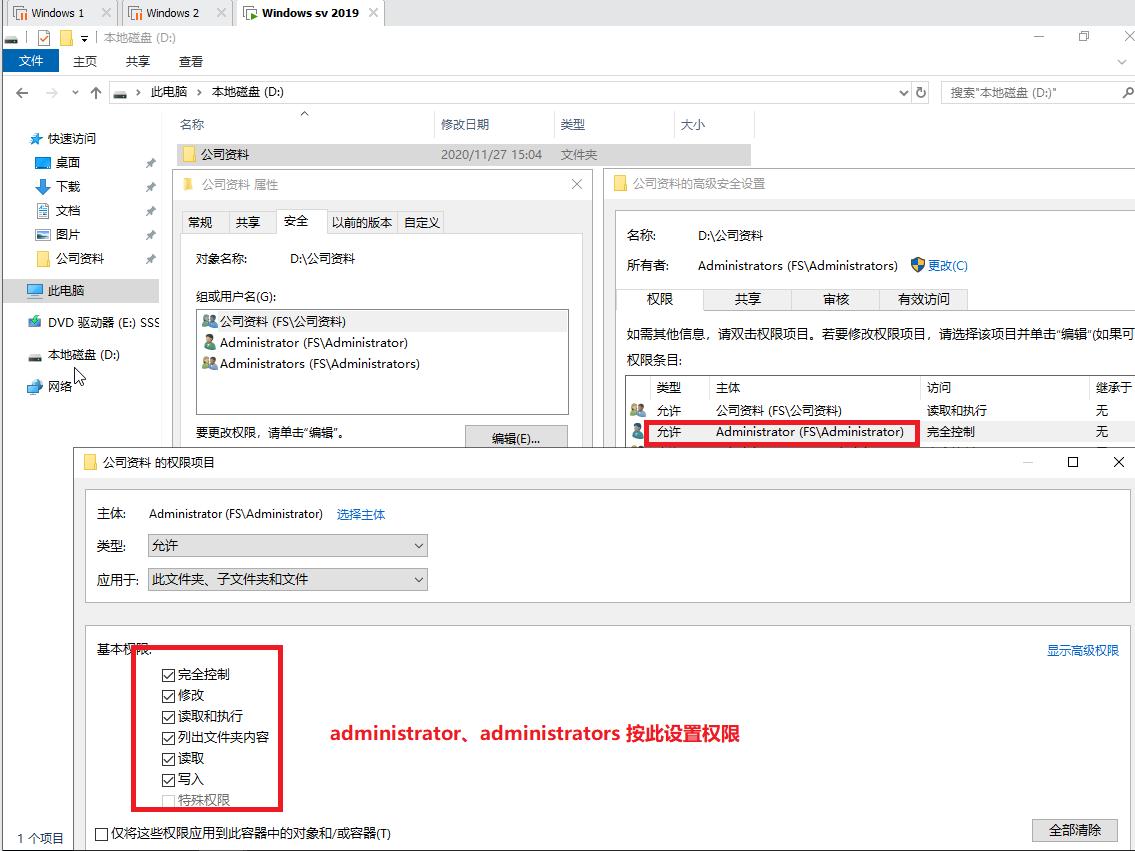Click the 显示高级权限 link

(x=1081, y=649)
